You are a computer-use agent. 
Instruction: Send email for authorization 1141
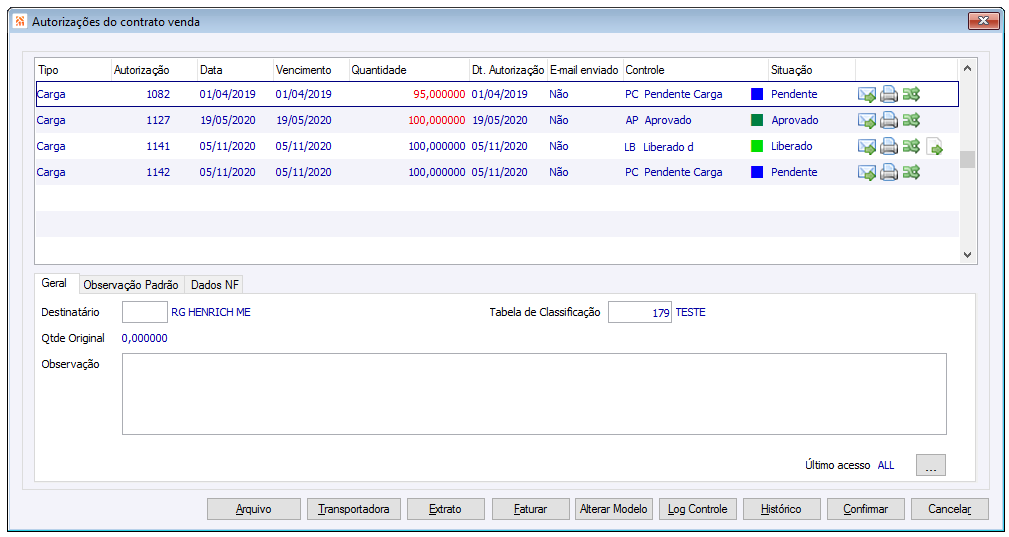click(x=867, y=147)
